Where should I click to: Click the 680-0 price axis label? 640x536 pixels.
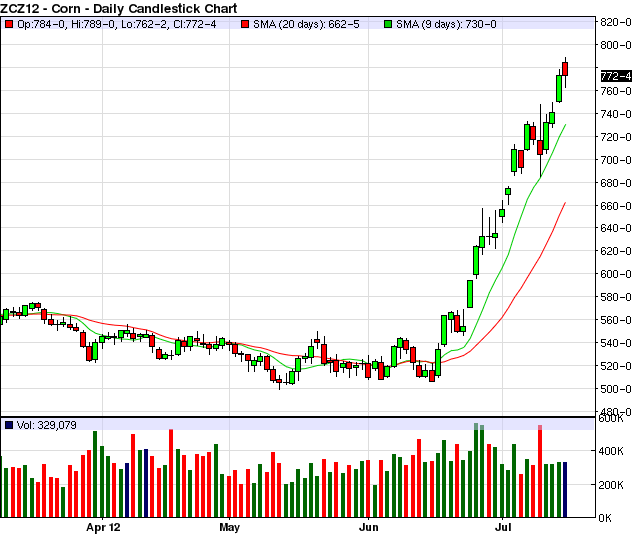coord(616,182)
